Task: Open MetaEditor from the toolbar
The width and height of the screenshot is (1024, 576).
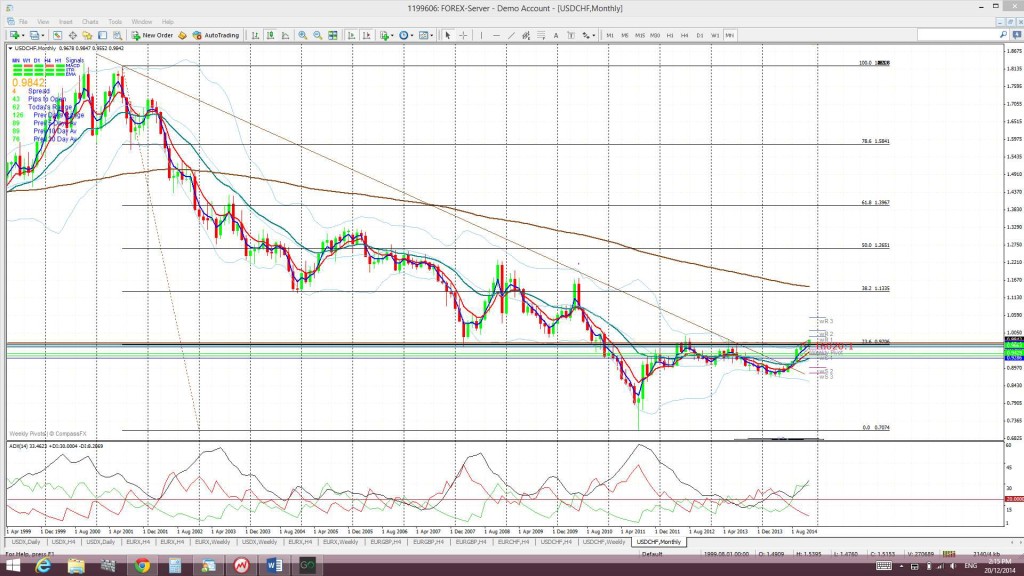Action: pyautogui.click(x=182, y=35)
